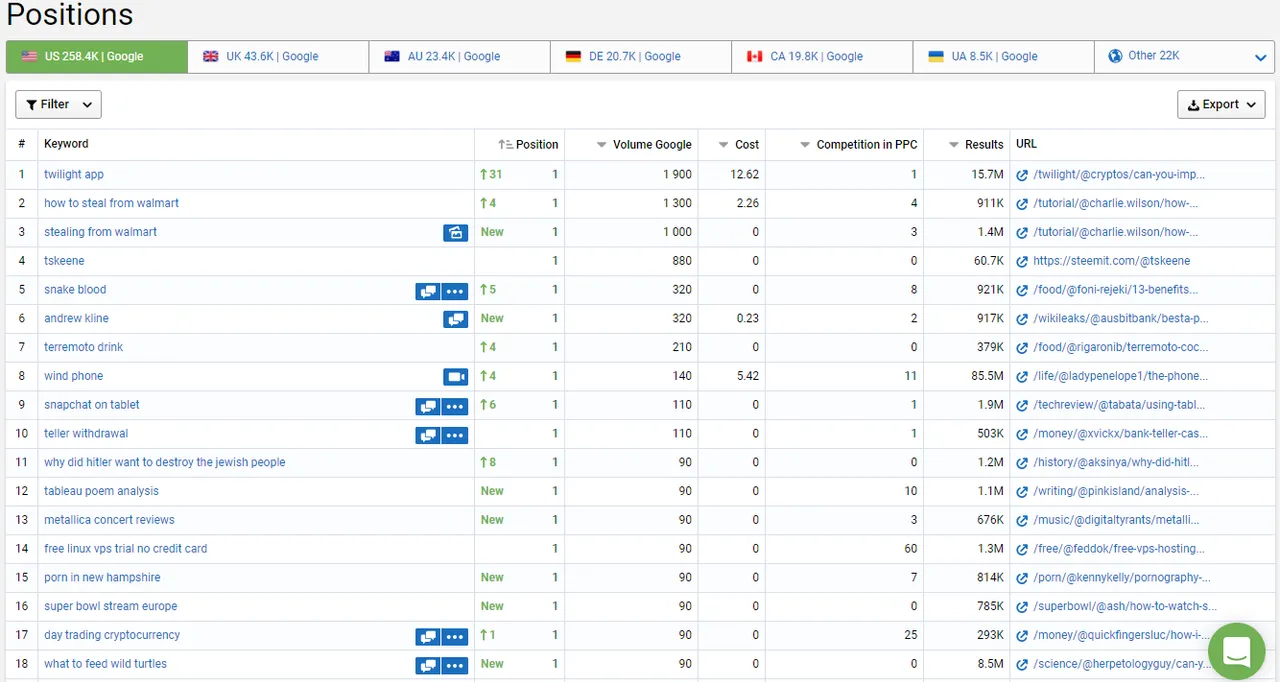Screen dimensions: 1280x682
Task: Sort by Volume Google column
Action: point(643,145)
